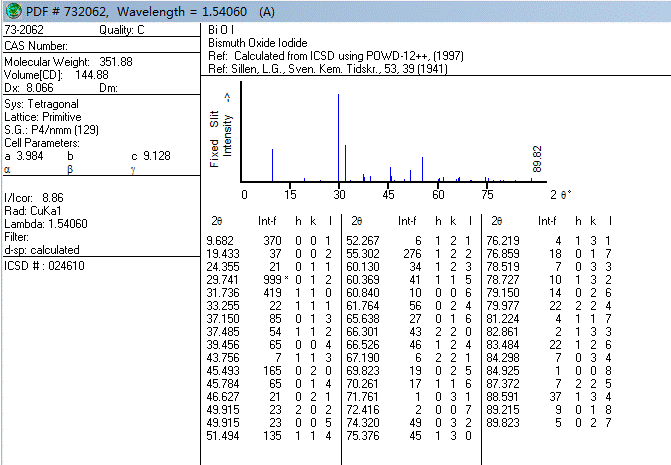671x465 pixels.
Task: Select row 2θ 84.925
Action: 549,371
